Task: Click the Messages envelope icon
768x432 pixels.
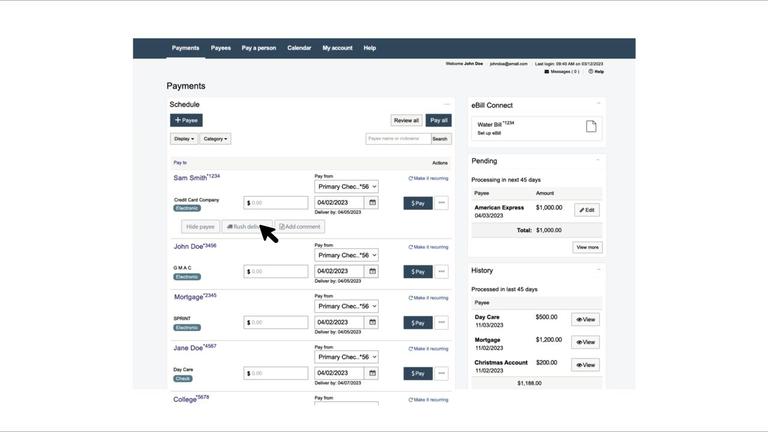Action: click(x=547, y=72)
